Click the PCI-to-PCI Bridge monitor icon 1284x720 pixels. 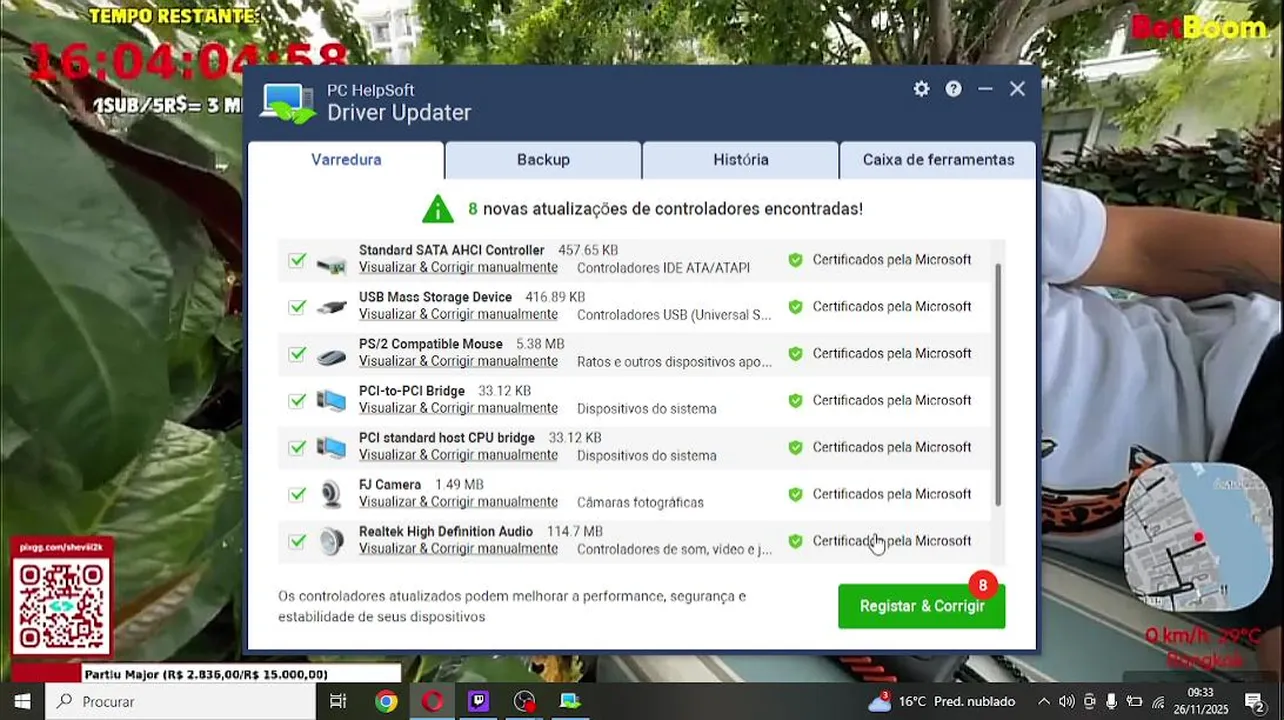point(331,401)
